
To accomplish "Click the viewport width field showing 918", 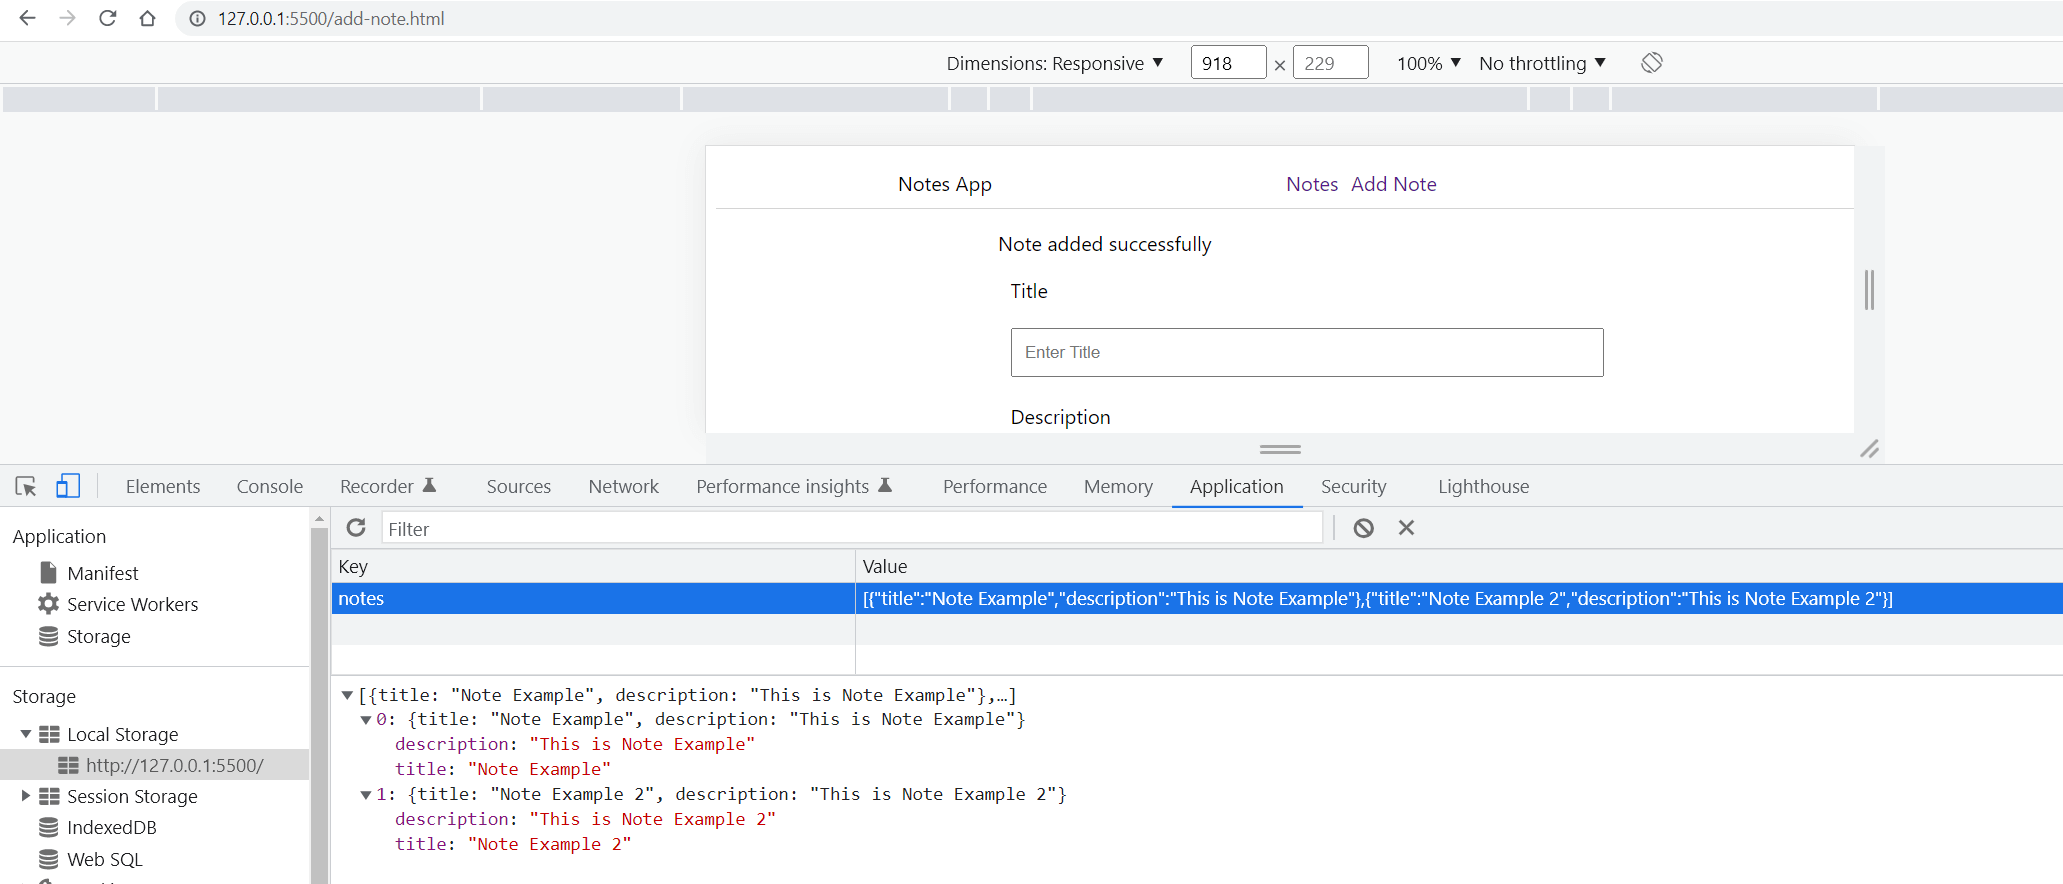I will tap(1229, 63).
